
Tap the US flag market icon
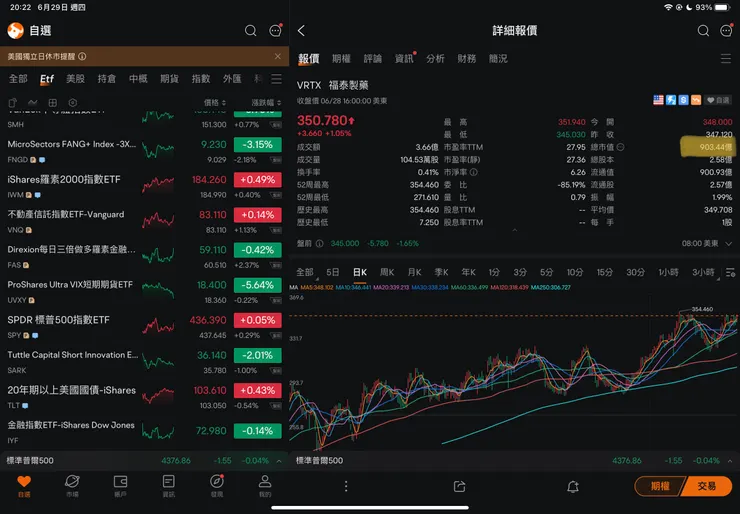point(658,100)
